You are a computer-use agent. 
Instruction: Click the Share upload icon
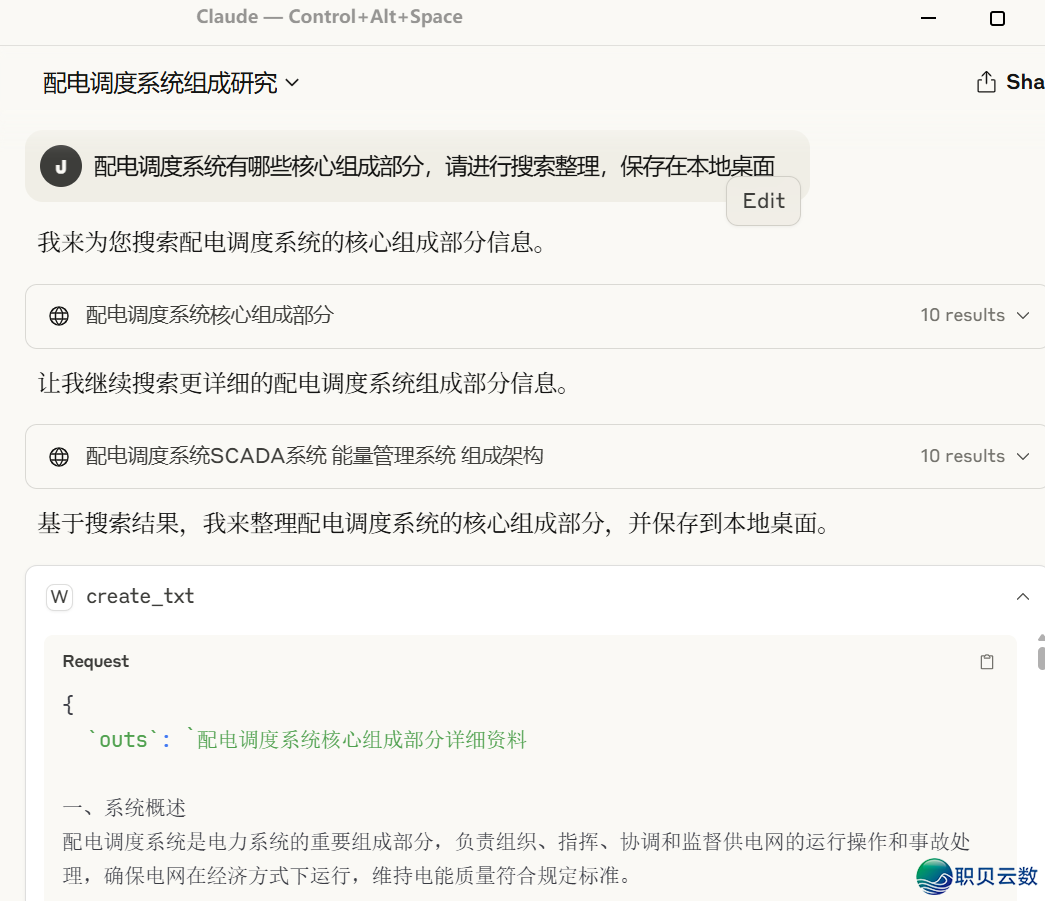point(986,82)
